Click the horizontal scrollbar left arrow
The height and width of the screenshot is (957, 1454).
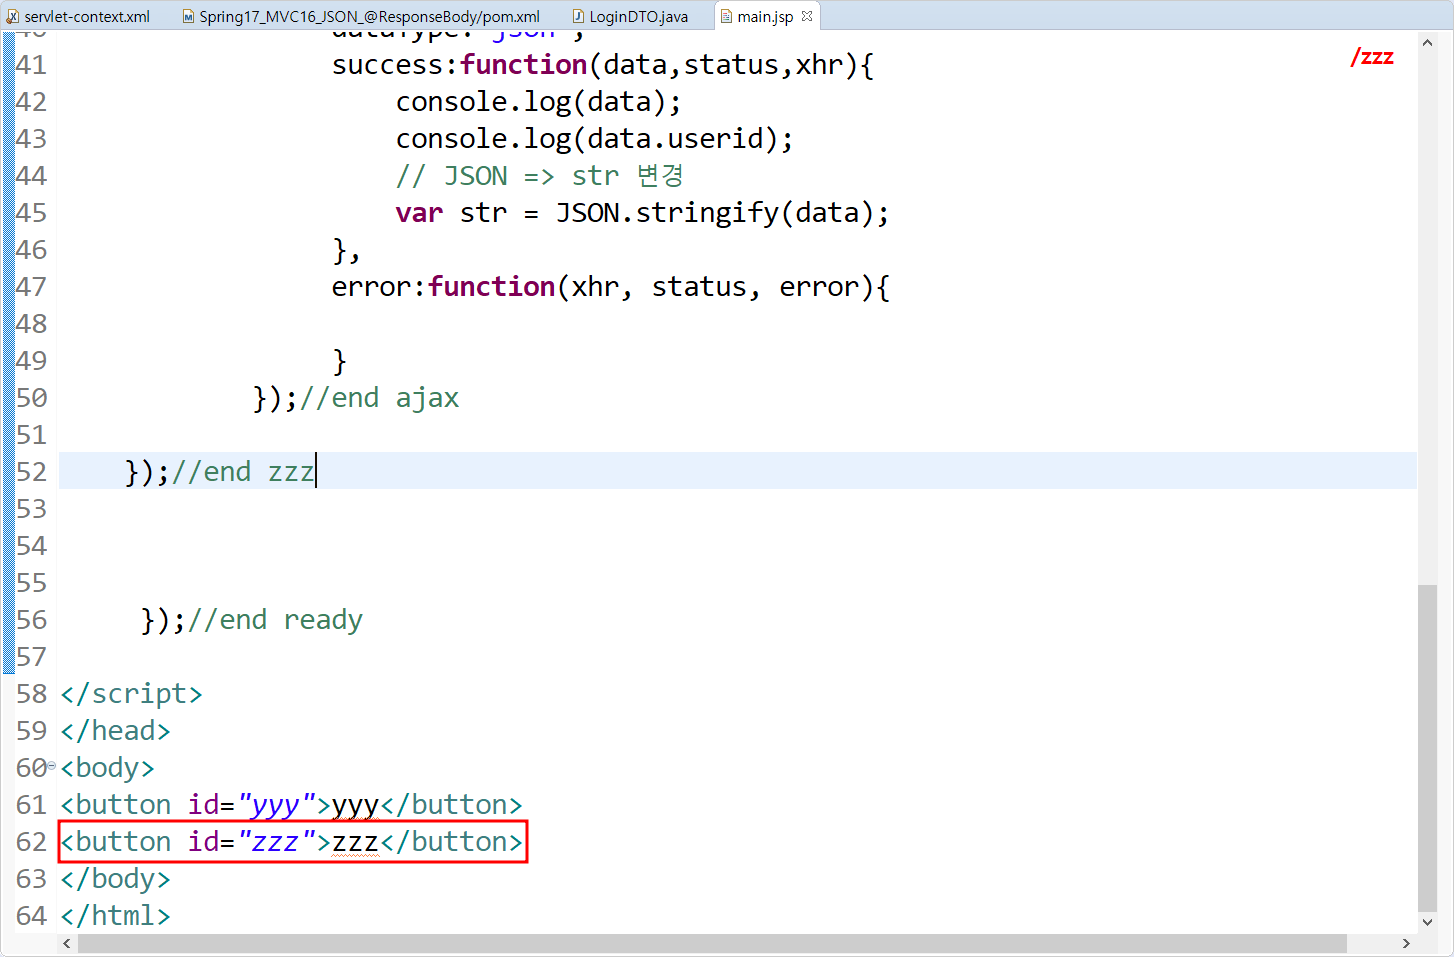tap(67, 943)
